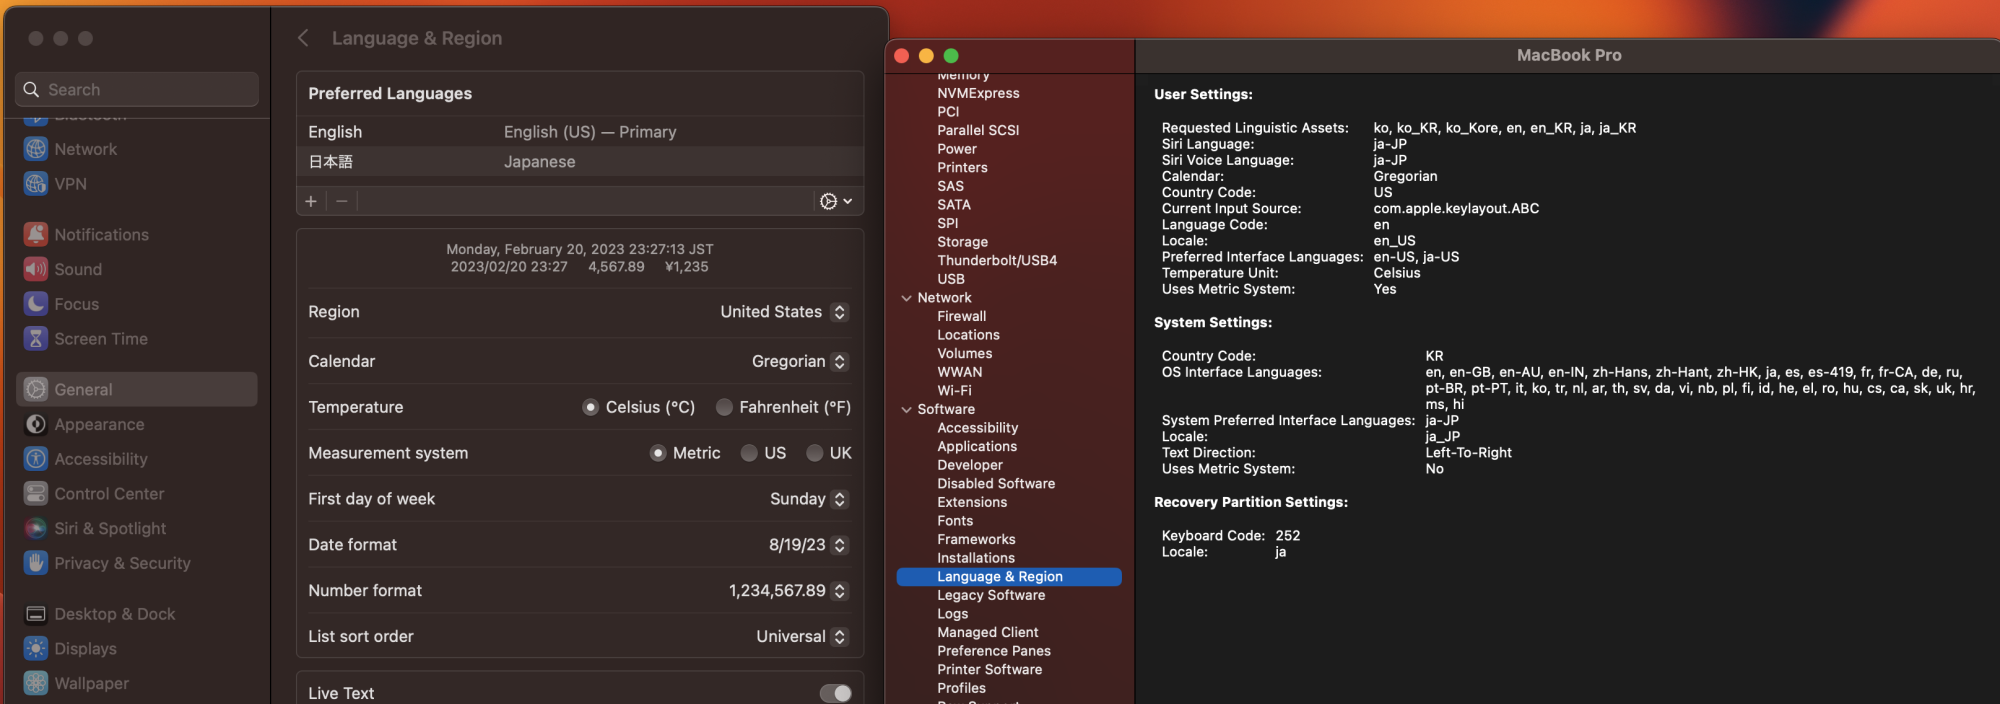Image resolution: width=2000 pixels, height=704 pixels.
Task: Select Applications under Software
Action: tap(977, 447)
